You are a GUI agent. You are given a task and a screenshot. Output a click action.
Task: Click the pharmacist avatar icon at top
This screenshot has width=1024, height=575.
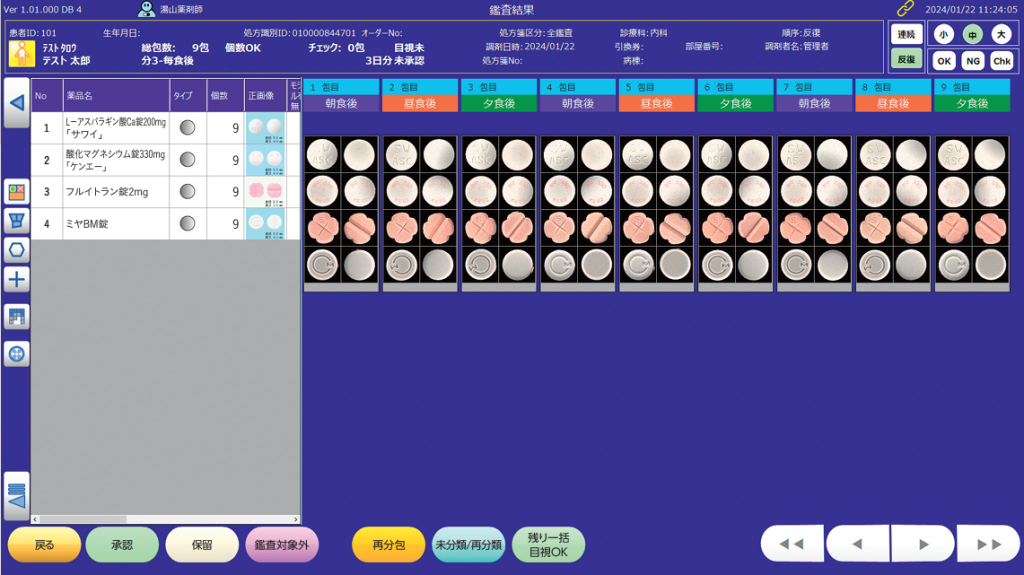tap(147, 9)
